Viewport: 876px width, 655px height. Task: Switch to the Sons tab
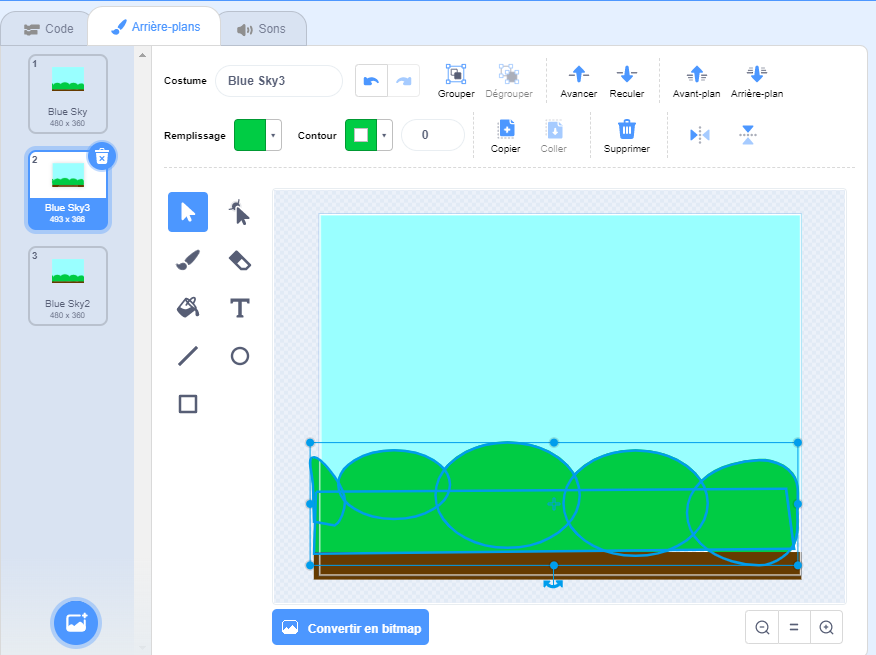pos(261,29)
